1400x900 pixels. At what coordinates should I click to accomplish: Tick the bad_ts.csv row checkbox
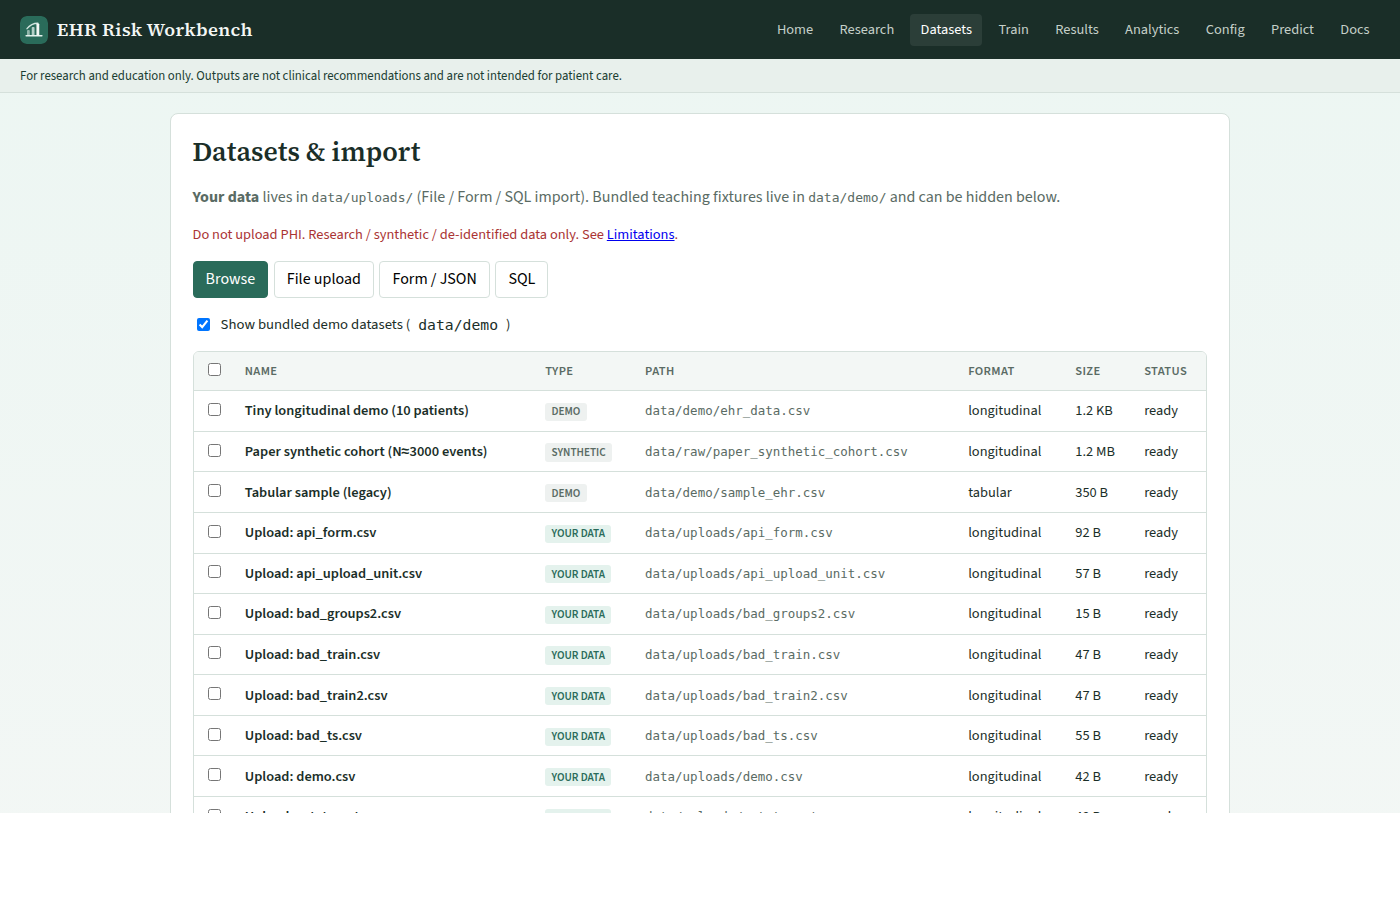pos(214,735)
